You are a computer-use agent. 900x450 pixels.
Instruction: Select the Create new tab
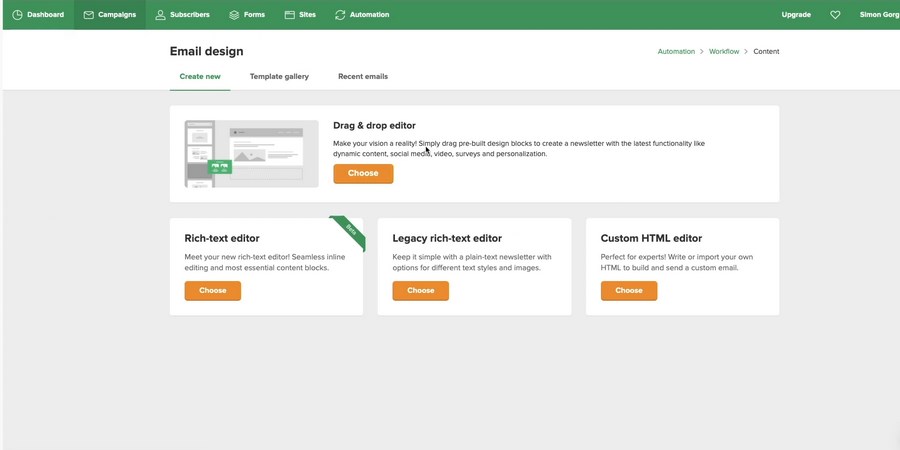(200, 76)
